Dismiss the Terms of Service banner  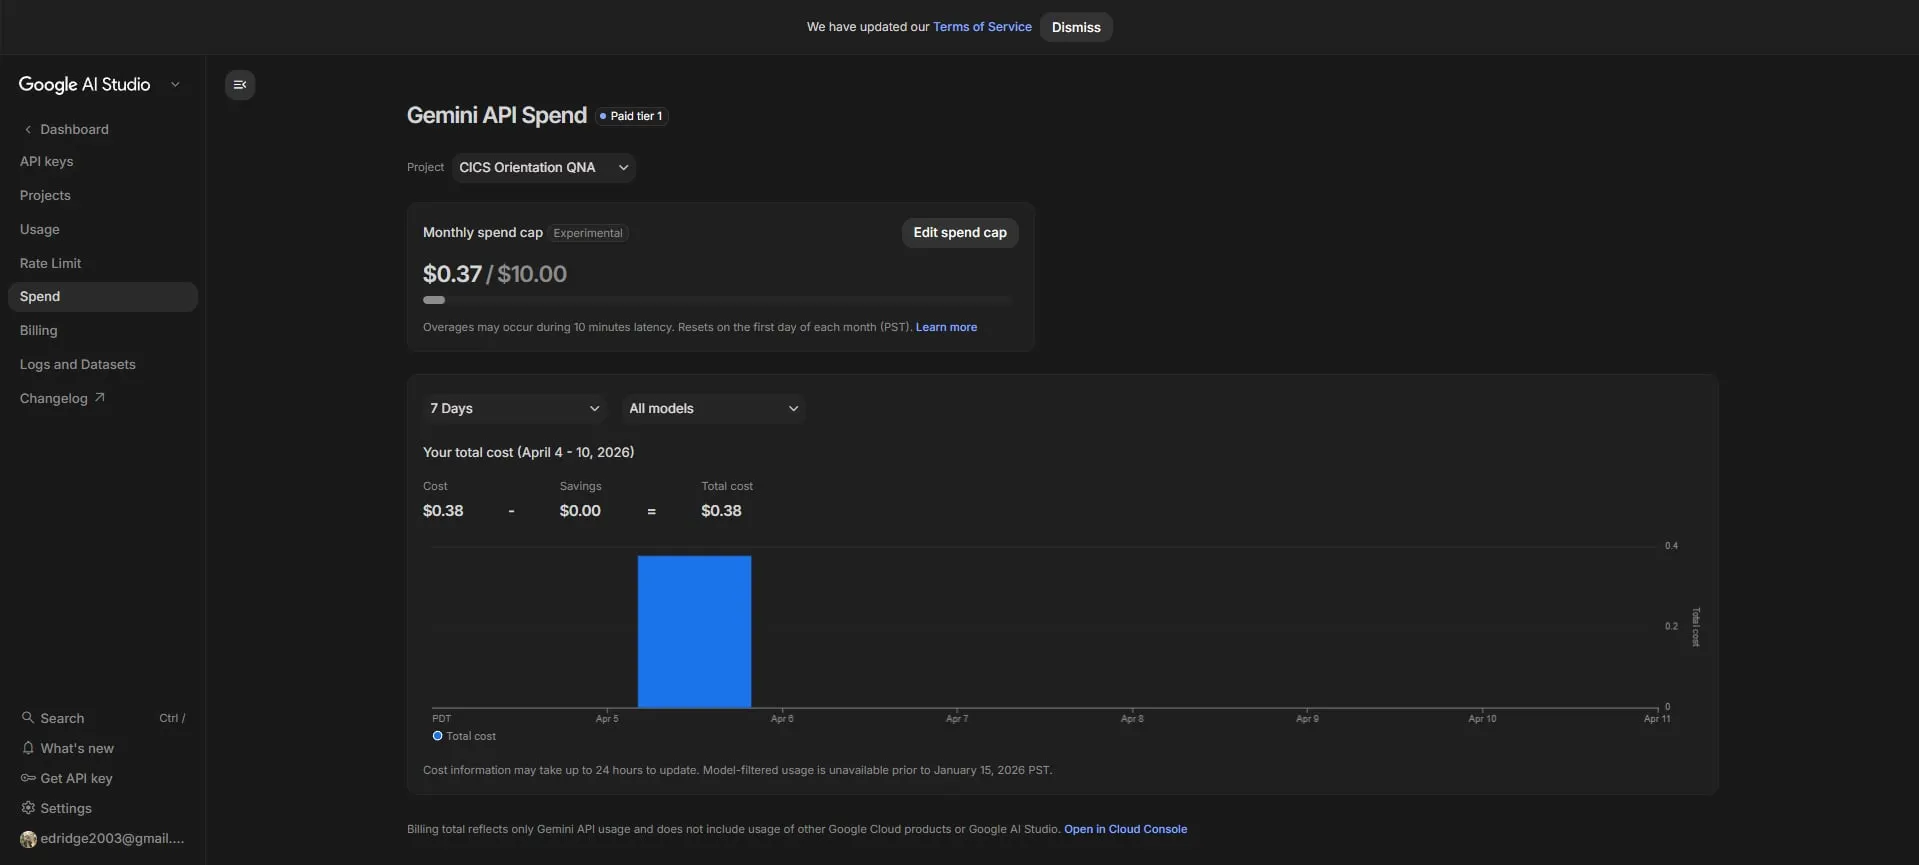[x=1076, y=27]
